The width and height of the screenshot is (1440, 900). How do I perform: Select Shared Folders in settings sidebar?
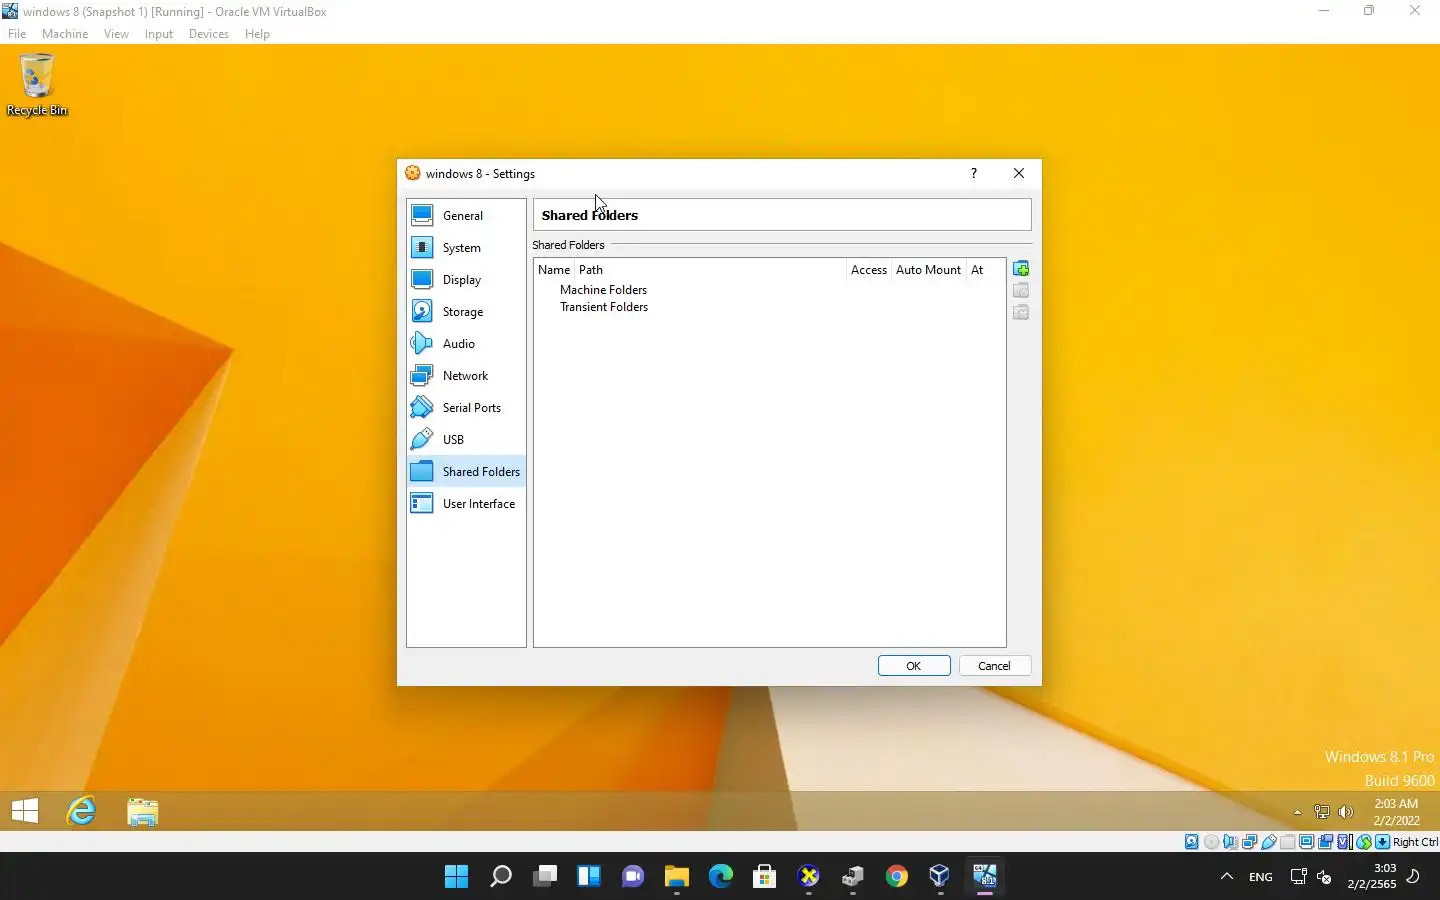point(466,471)
